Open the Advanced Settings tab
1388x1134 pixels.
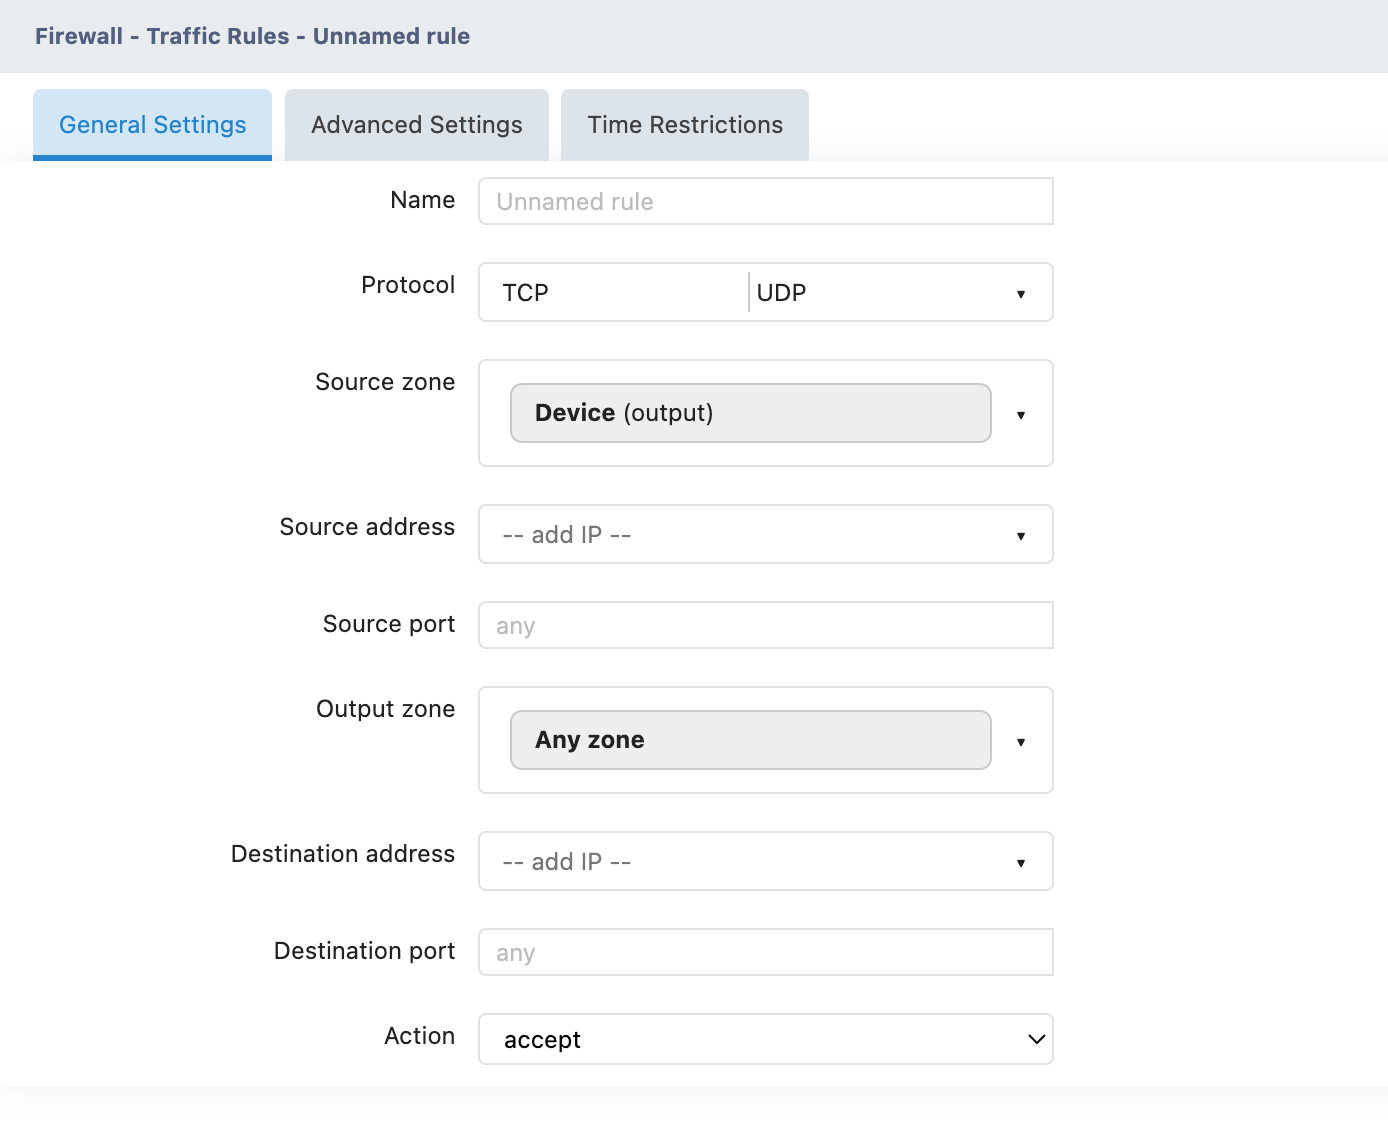tap(416, 125)
